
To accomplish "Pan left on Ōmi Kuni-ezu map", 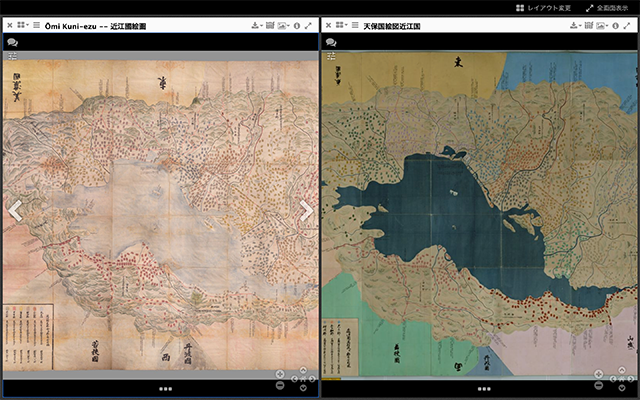I will pos(294,379).
